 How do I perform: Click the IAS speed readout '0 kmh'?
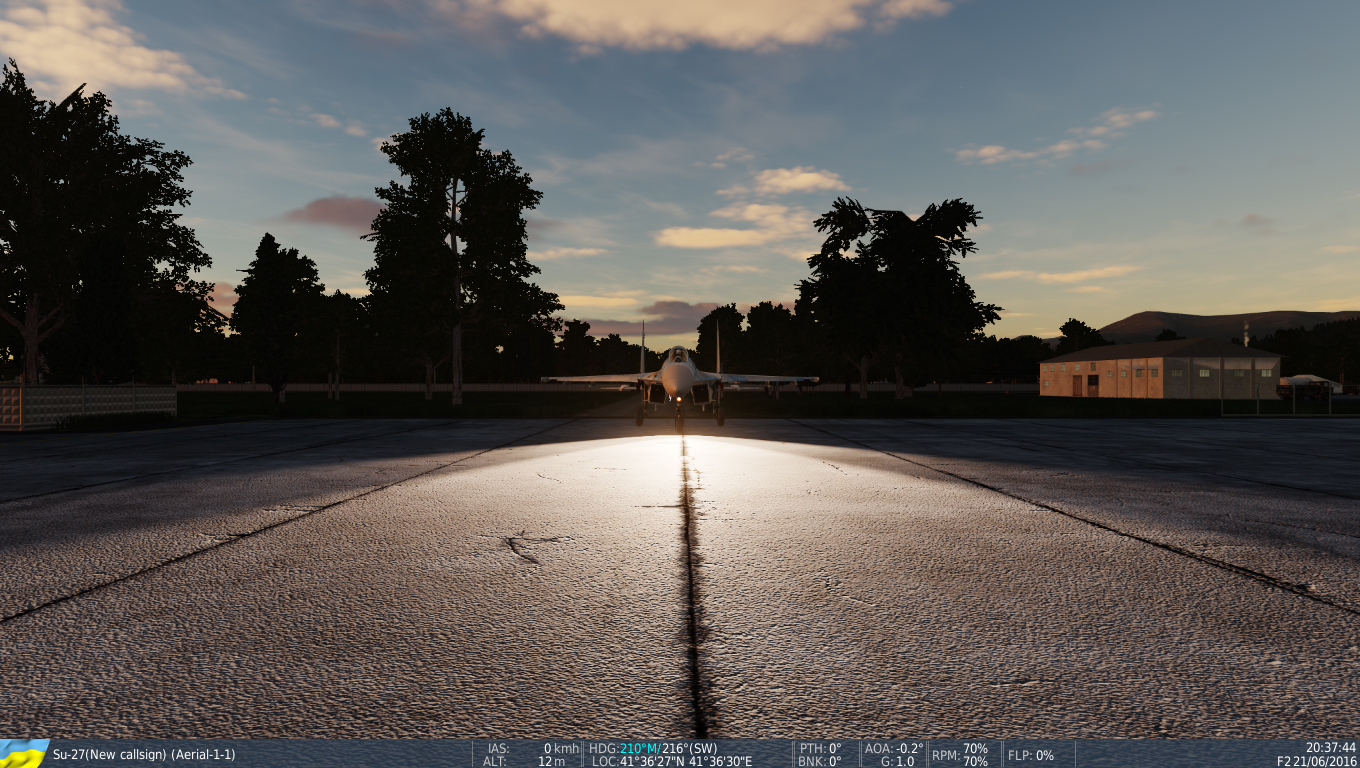click(561, 748)
